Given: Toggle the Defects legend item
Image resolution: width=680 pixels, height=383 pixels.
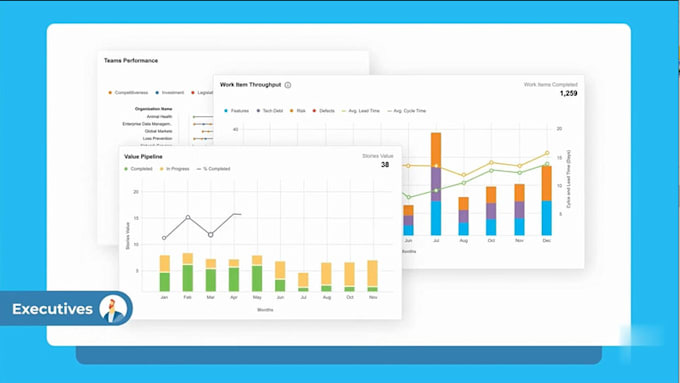Looking at the screenshot, I should click(324, 111).
